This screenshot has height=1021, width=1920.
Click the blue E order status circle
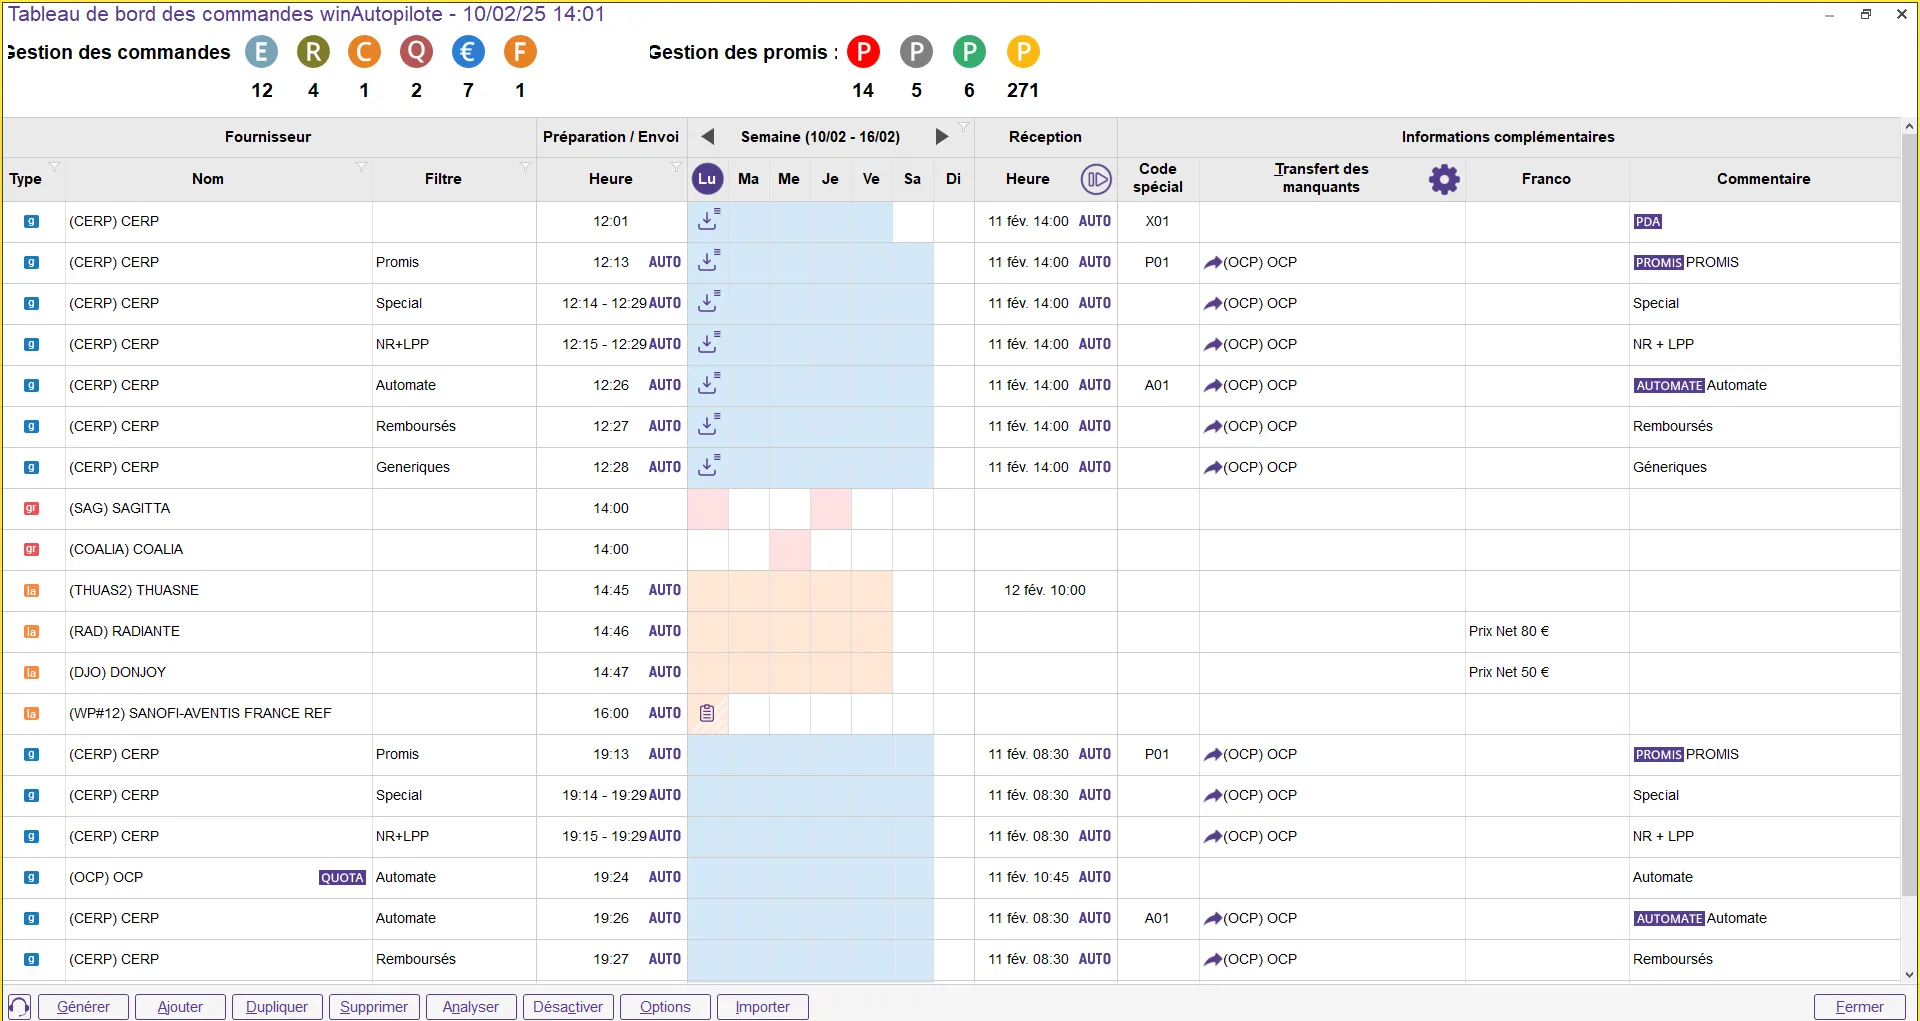point(261,52)
